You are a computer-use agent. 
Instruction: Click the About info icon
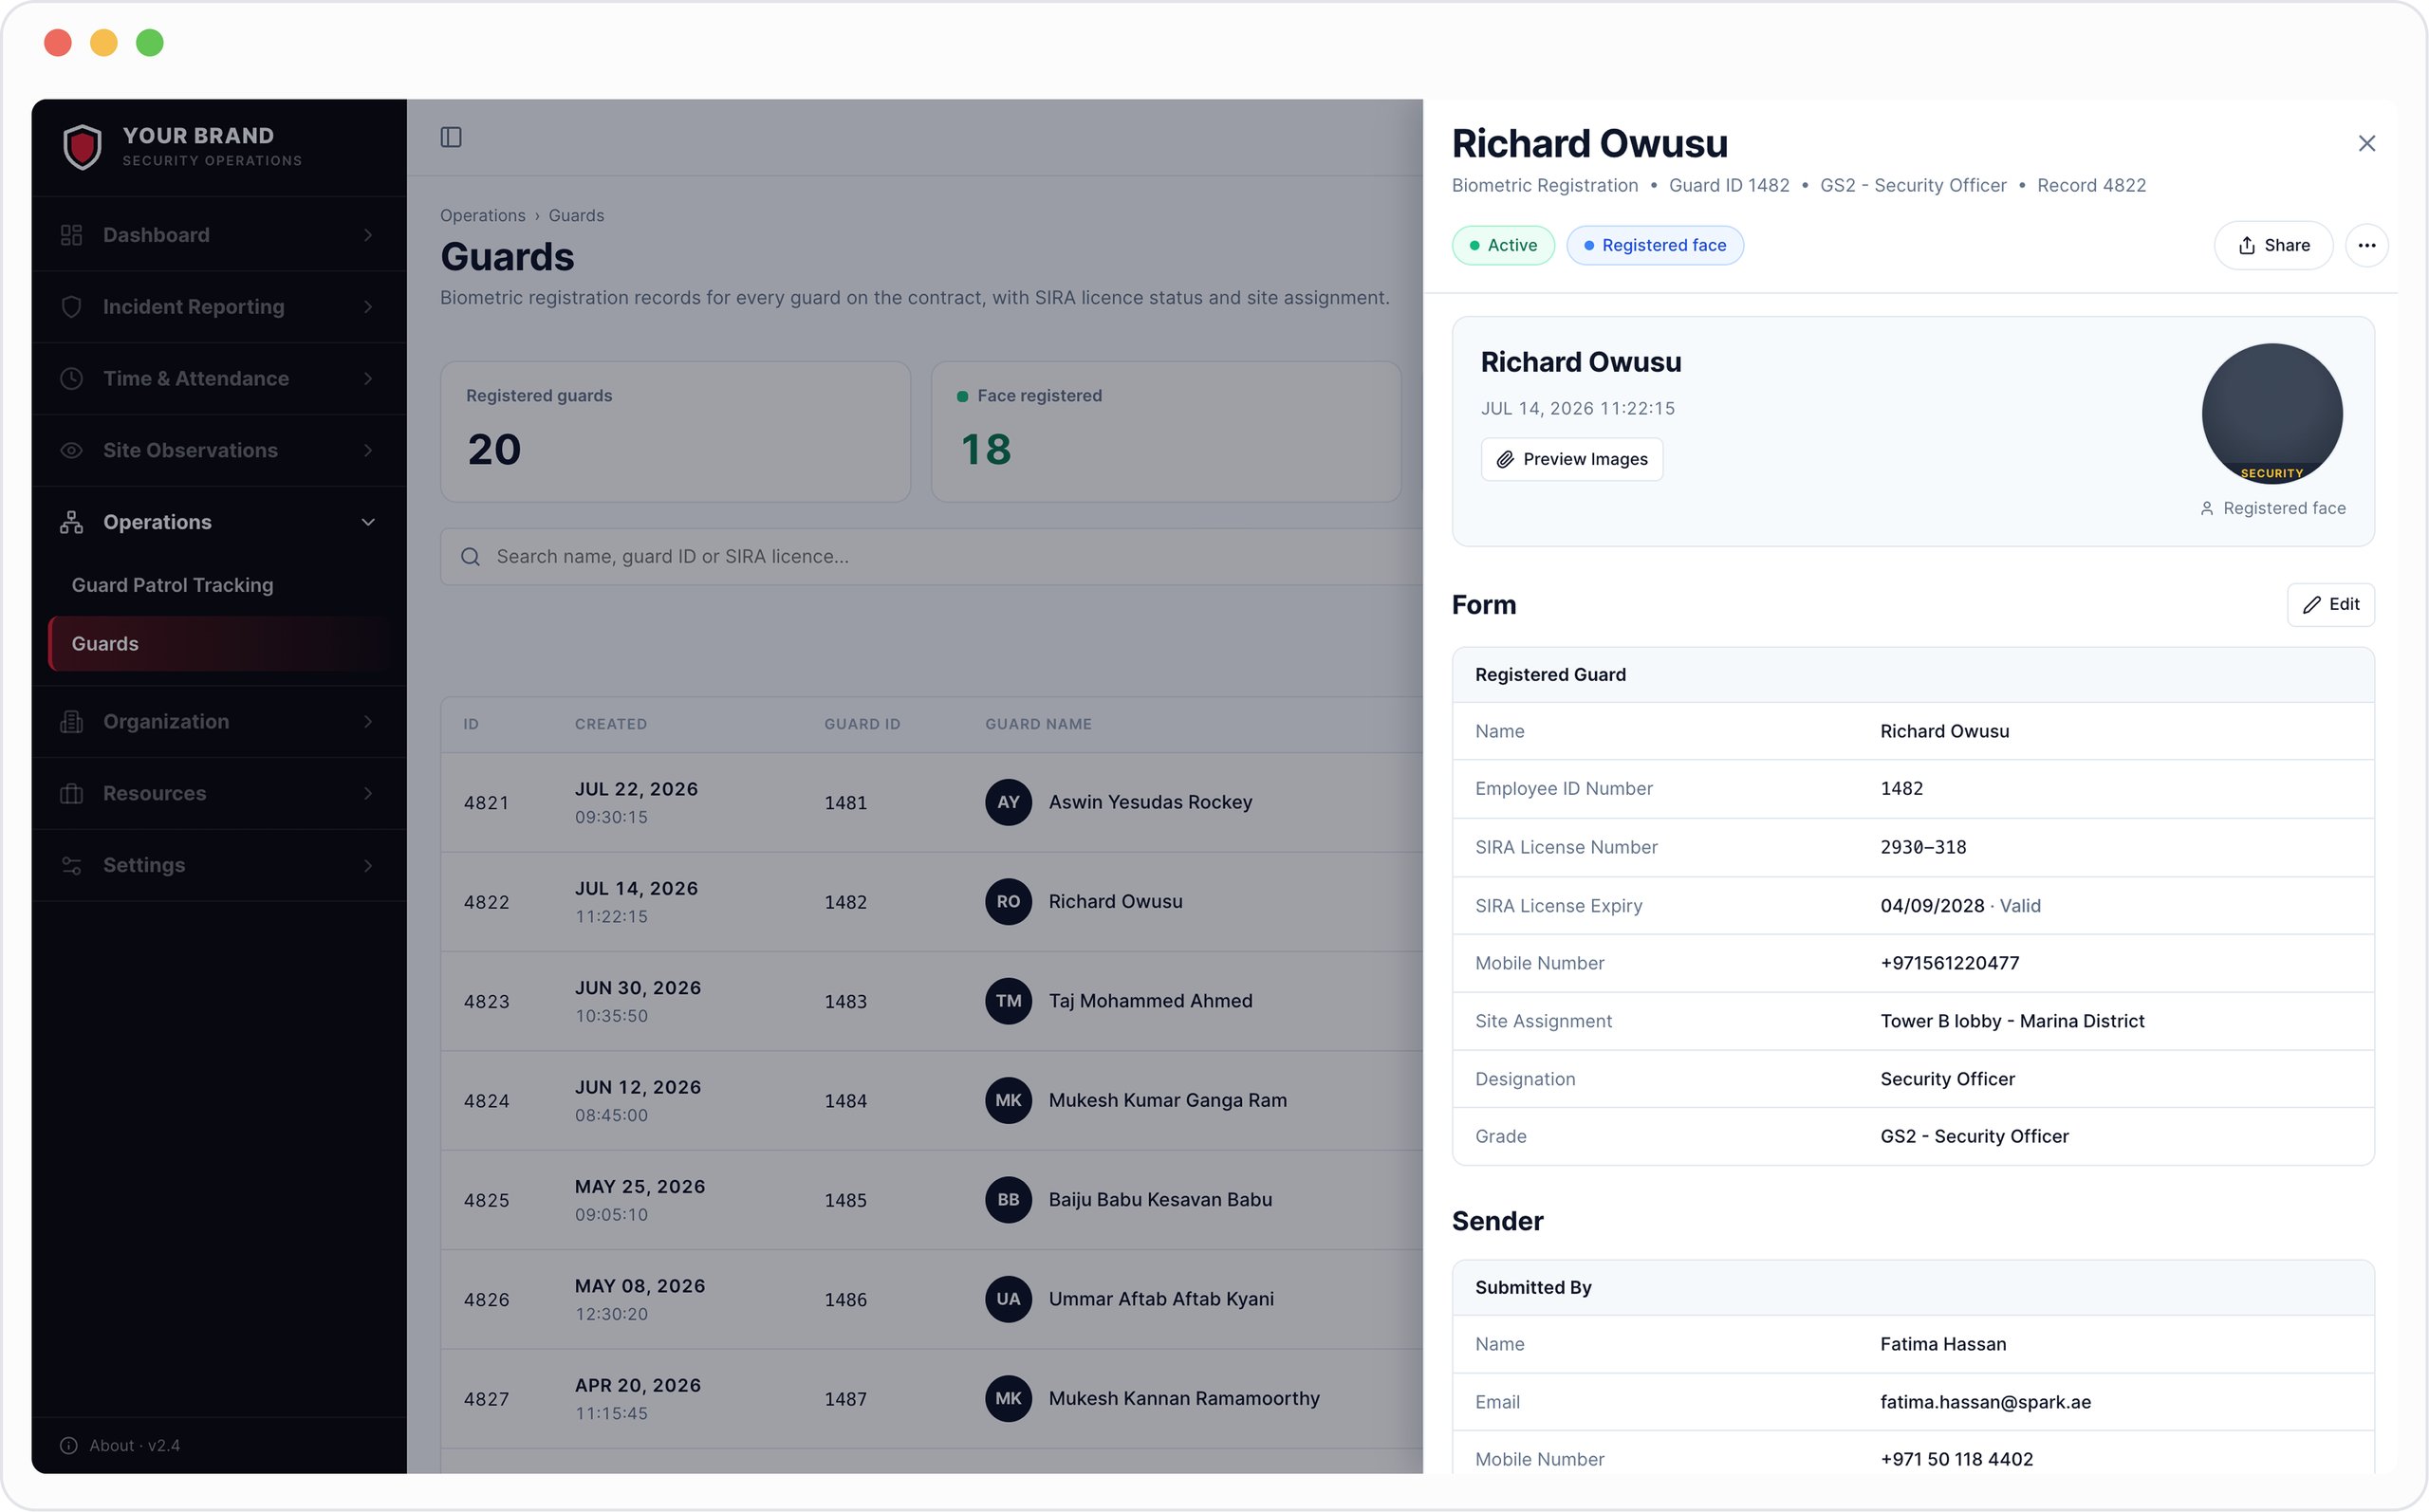tap(68, 1445)
